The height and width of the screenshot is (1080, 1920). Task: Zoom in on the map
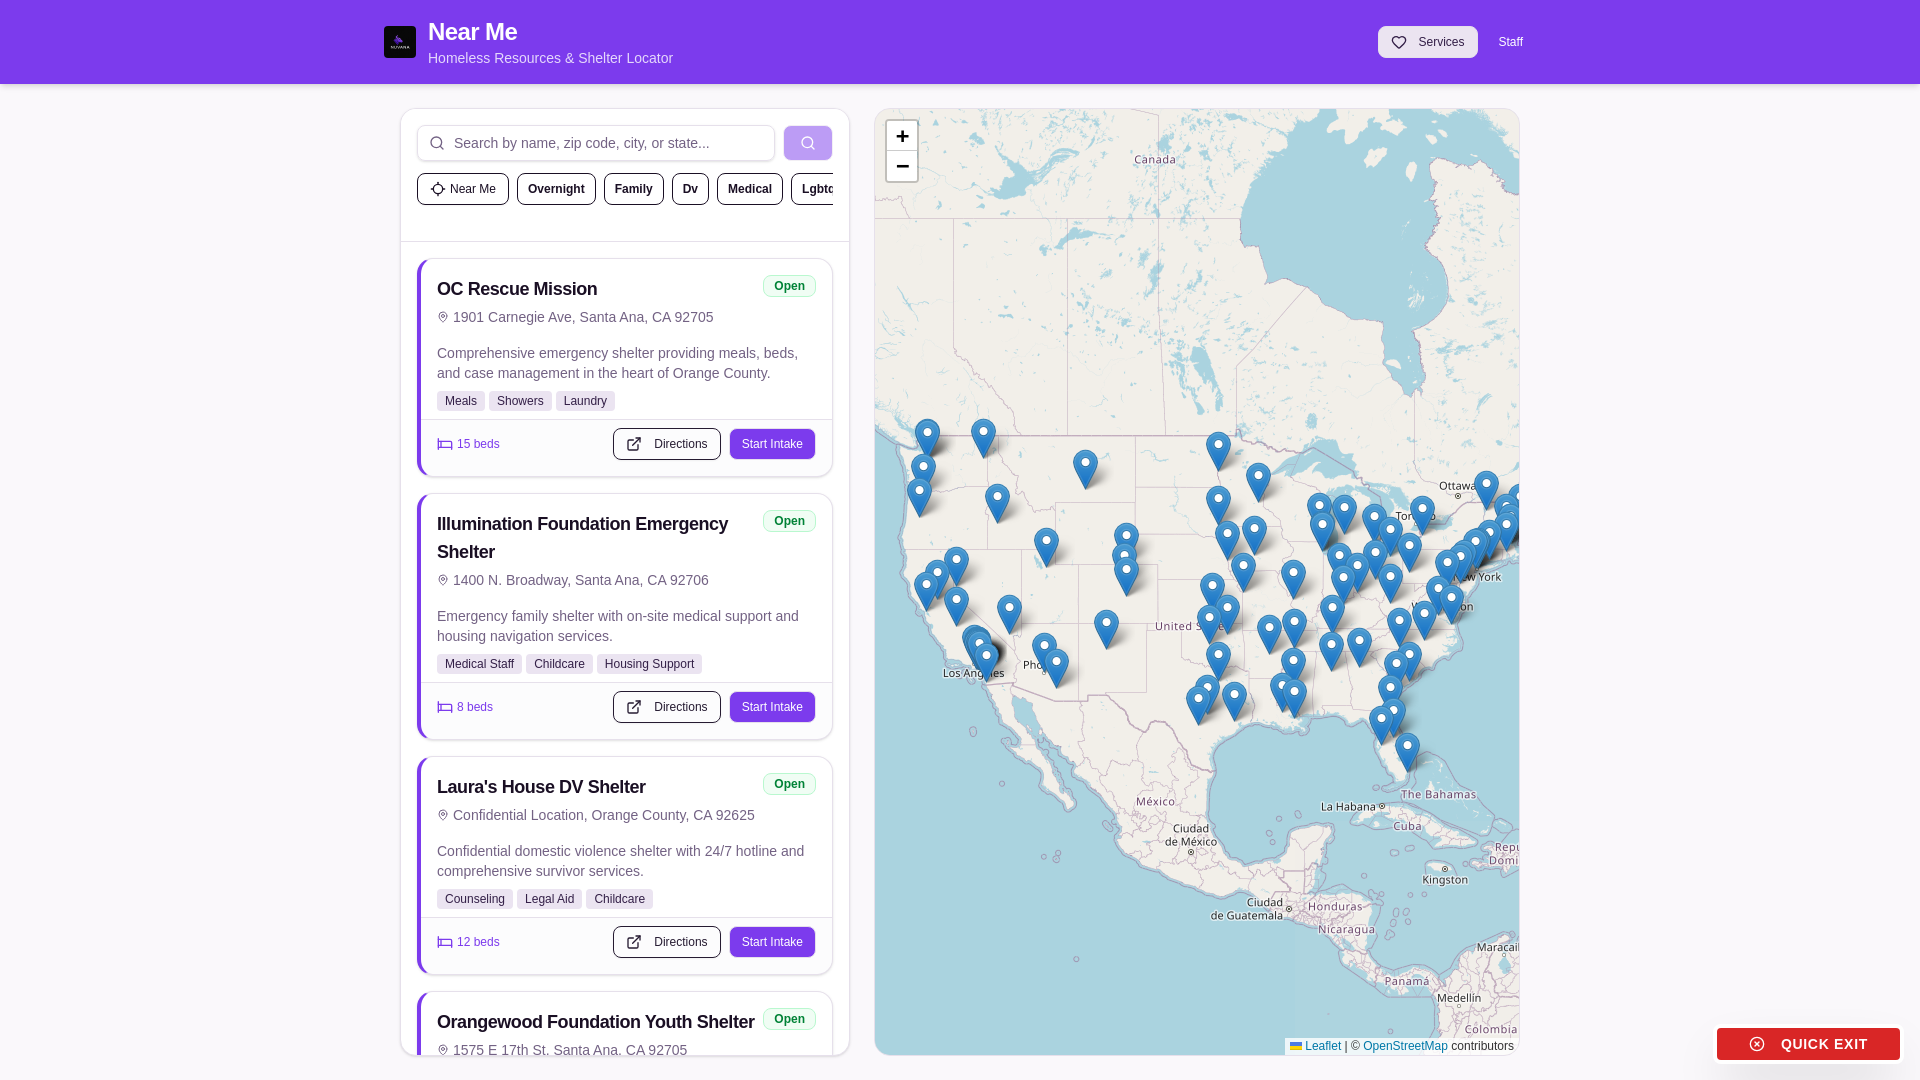click(902, 136)
